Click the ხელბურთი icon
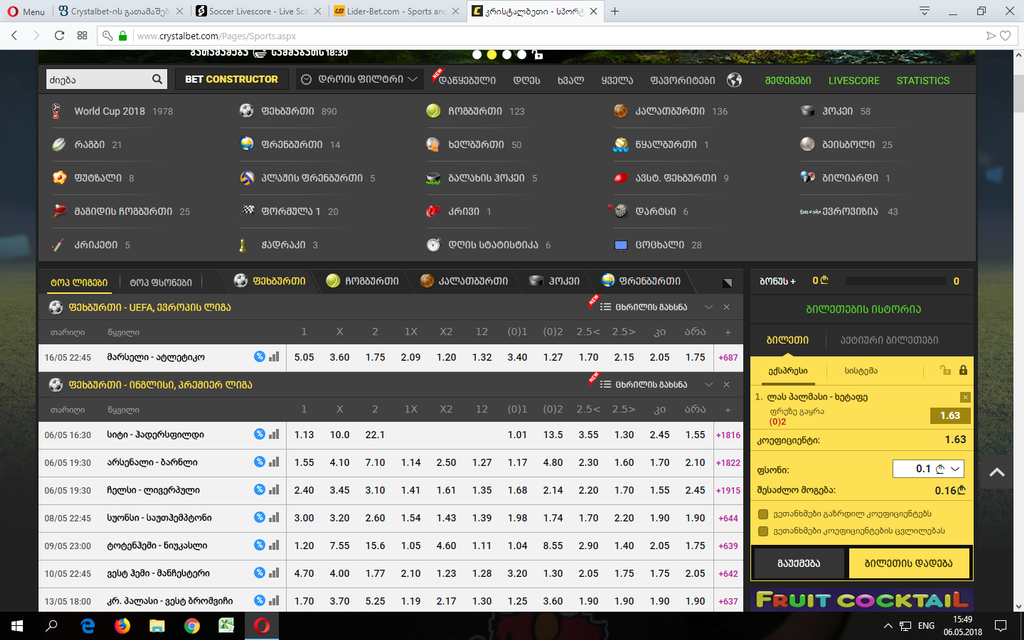The height and width of the screenshot is (640, 1024). (433, 144)
